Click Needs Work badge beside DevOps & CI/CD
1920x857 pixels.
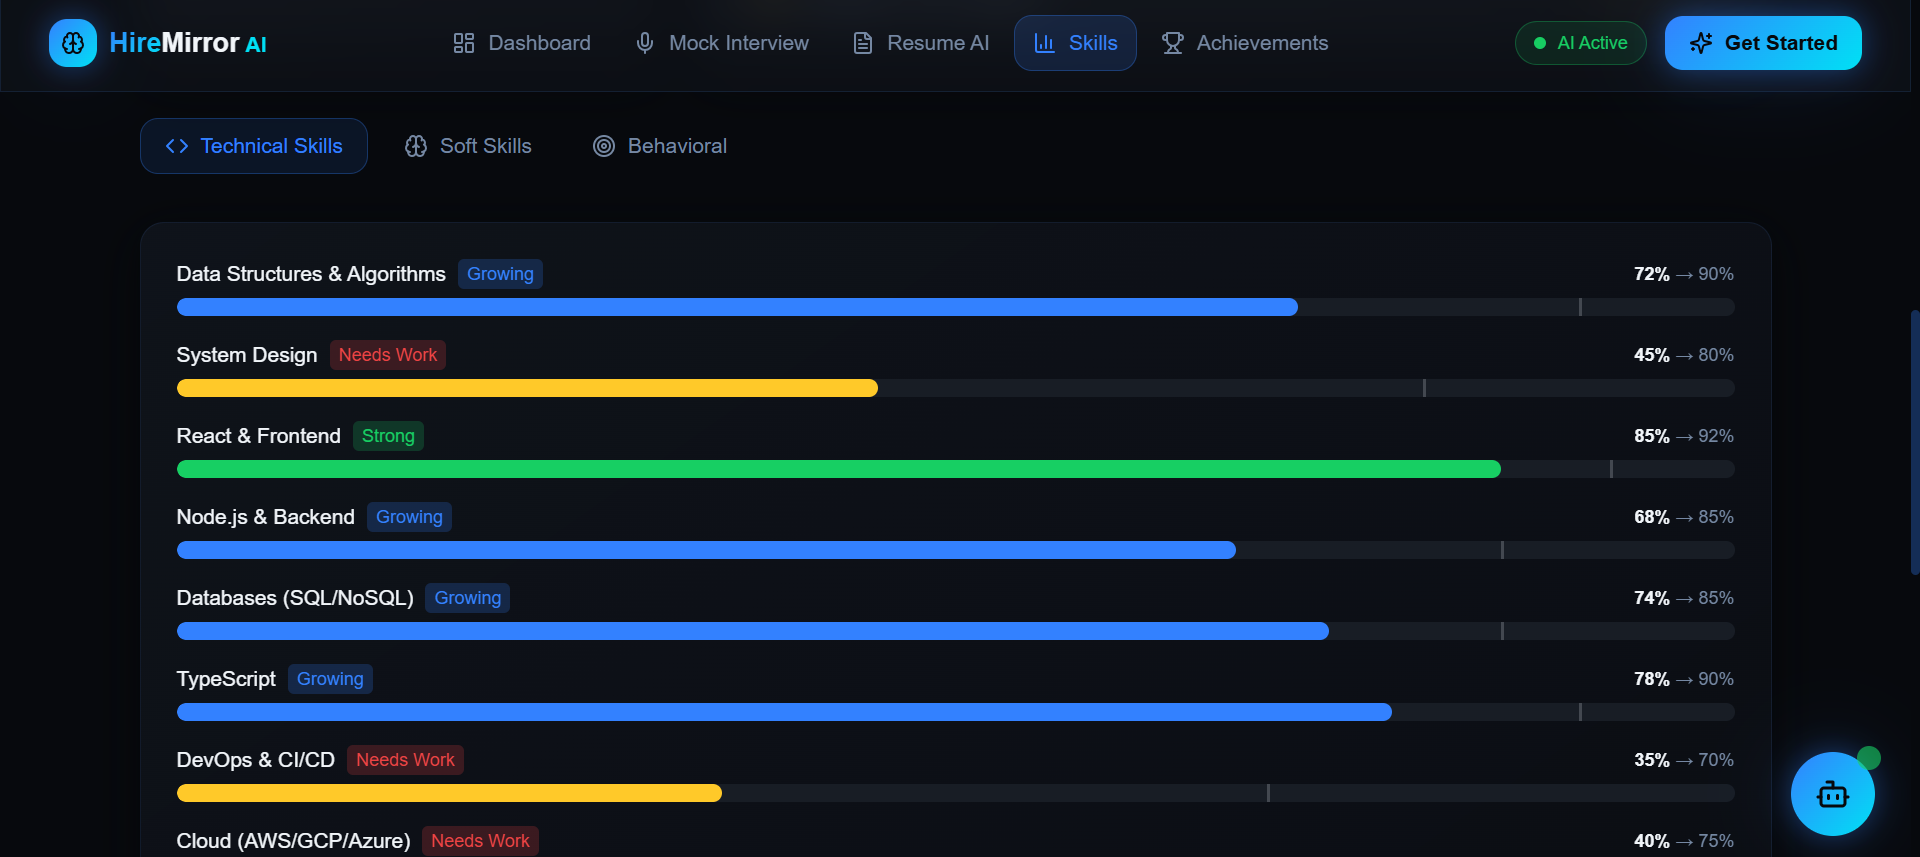coord(405,760)
